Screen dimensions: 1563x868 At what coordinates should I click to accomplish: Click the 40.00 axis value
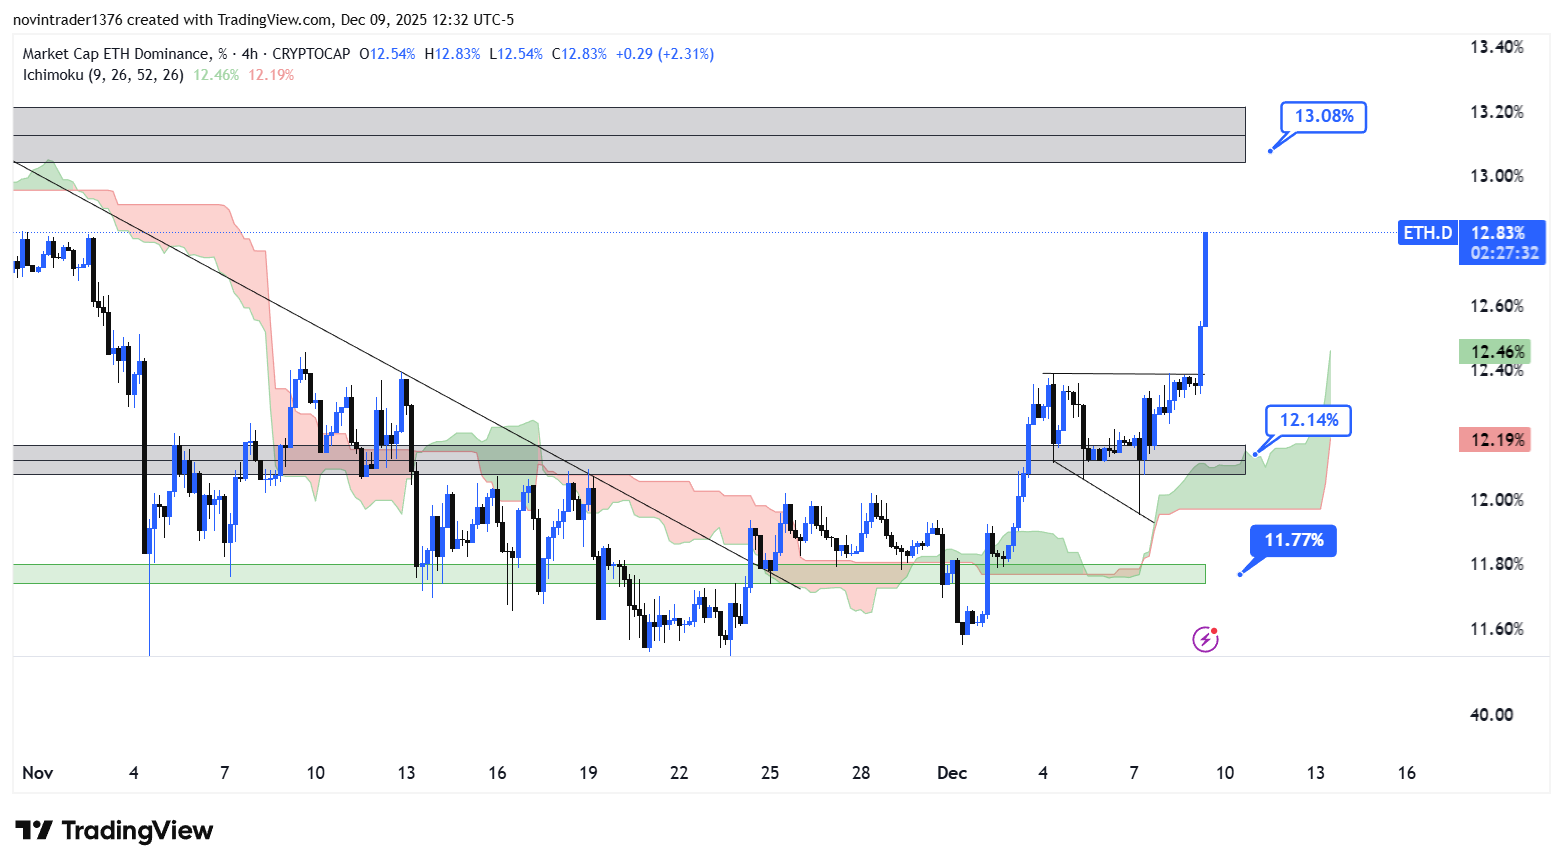tap(1491, 715)
